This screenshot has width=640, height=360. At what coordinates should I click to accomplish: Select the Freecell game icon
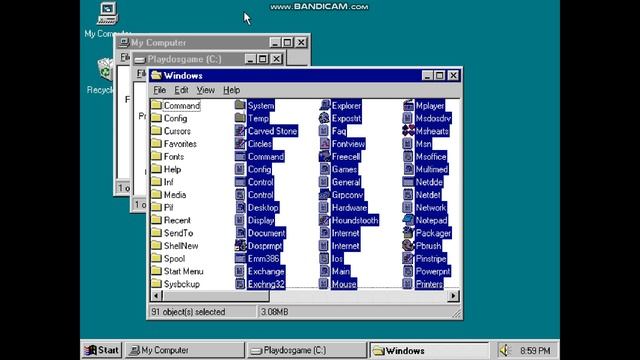324,156
